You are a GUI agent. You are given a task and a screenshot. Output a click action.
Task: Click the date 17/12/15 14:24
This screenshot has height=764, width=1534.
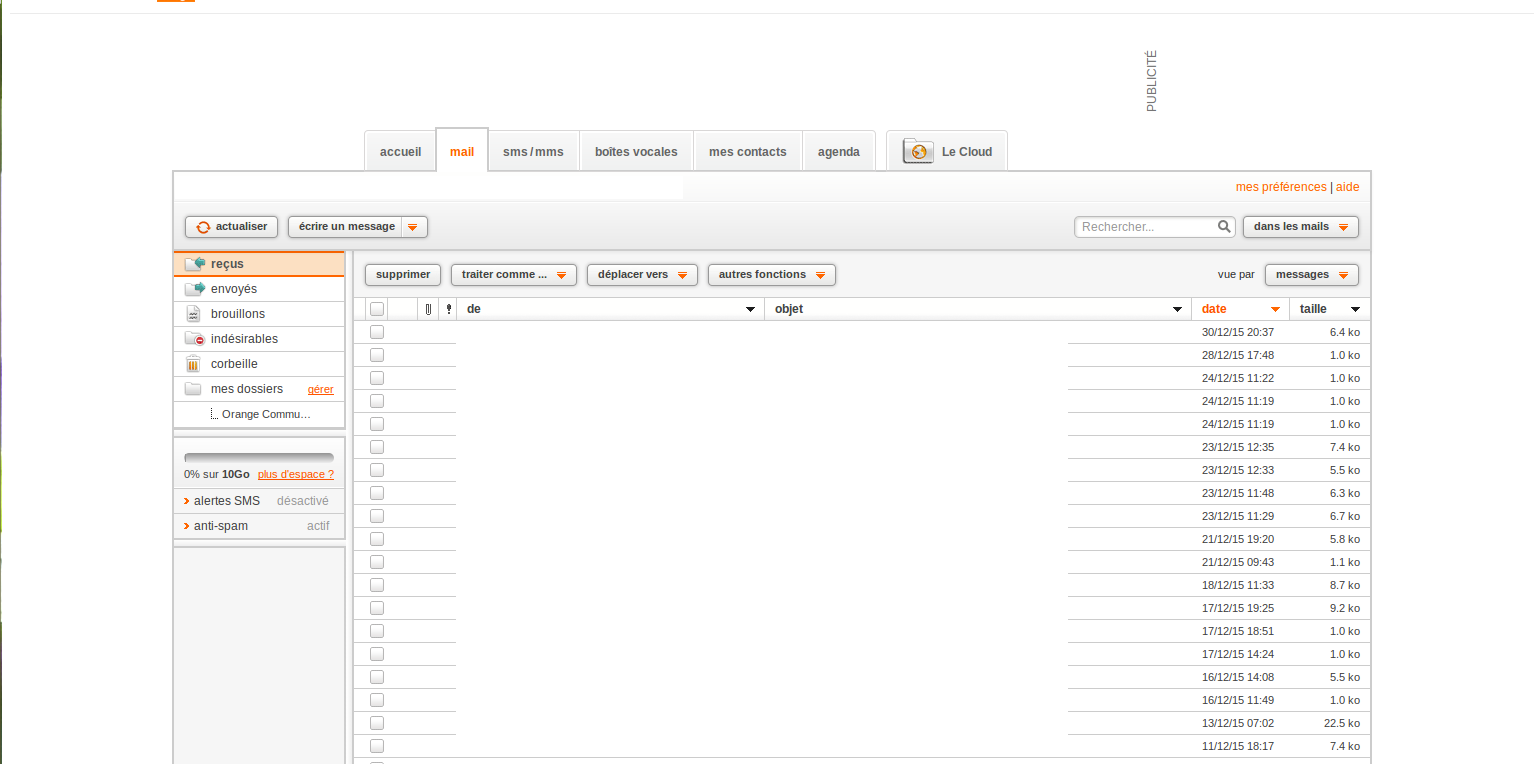1238,654
